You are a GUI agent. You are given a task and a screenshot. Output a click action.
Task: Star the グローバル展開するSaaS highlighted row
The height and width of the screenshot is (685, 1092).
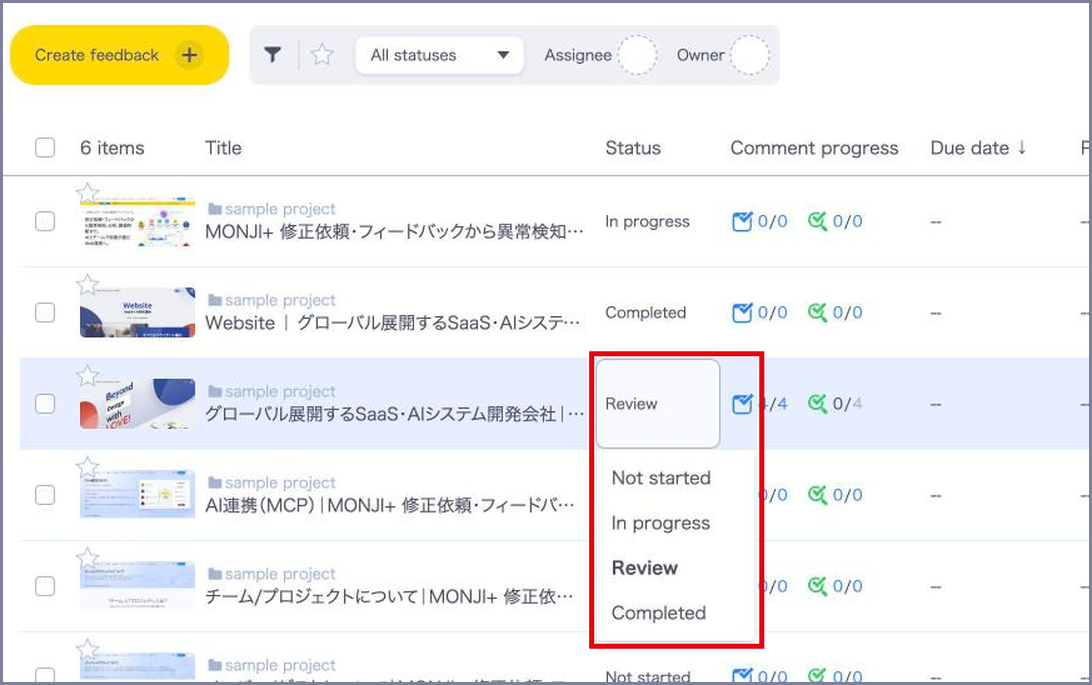coord(88,375)
